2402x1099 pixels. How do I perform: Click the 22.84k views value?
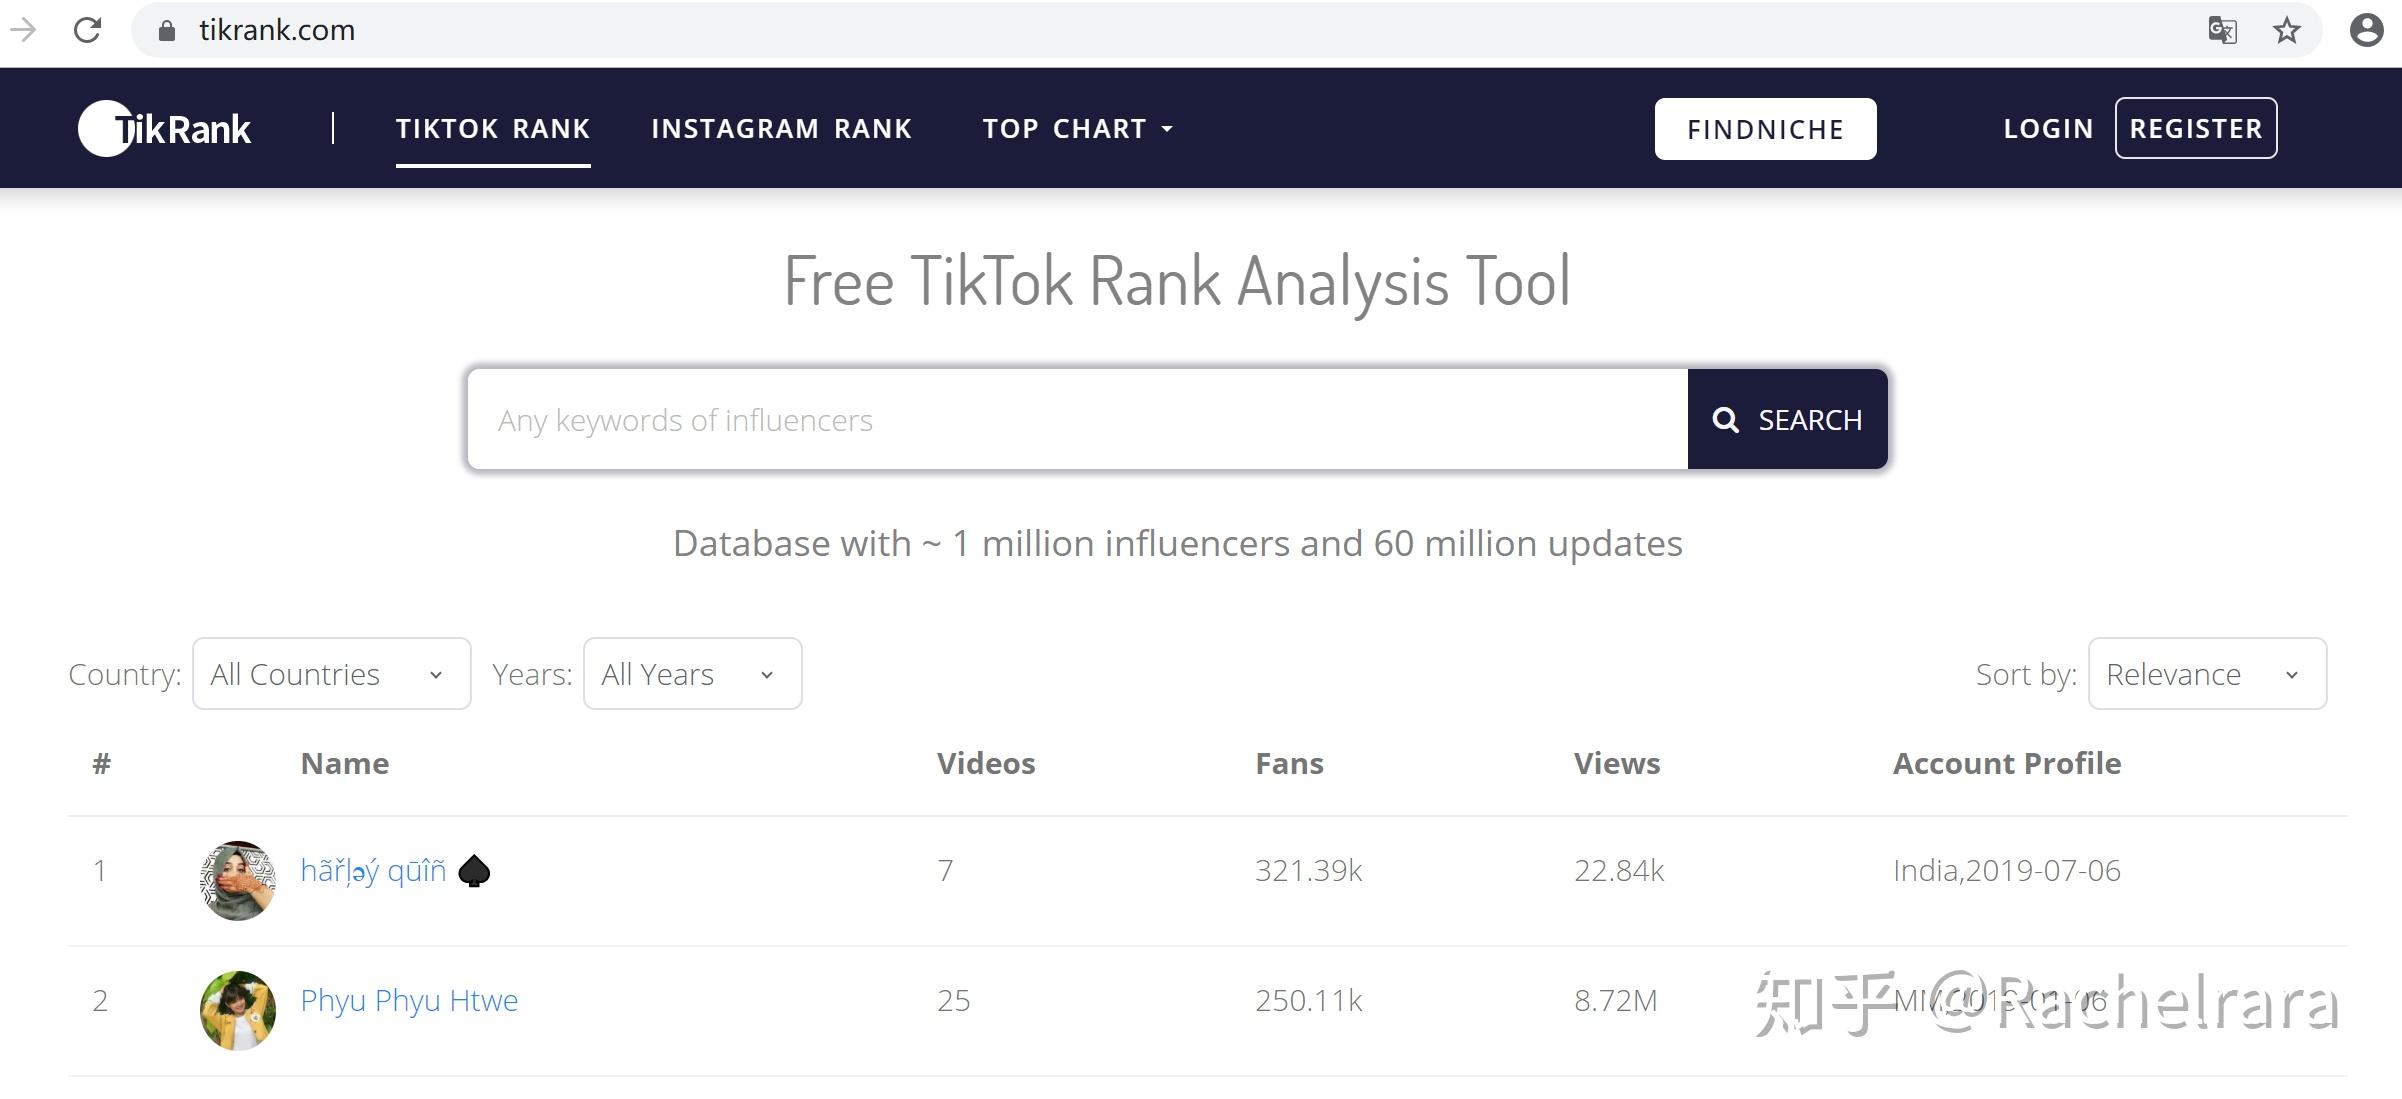click(1620, 871)
